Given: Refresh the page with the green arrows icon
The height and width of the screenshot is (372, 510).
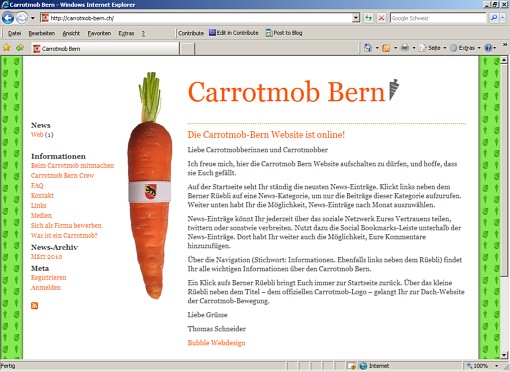Looking at the screenshot, I should pyautogui.click(x=368, y=18).
